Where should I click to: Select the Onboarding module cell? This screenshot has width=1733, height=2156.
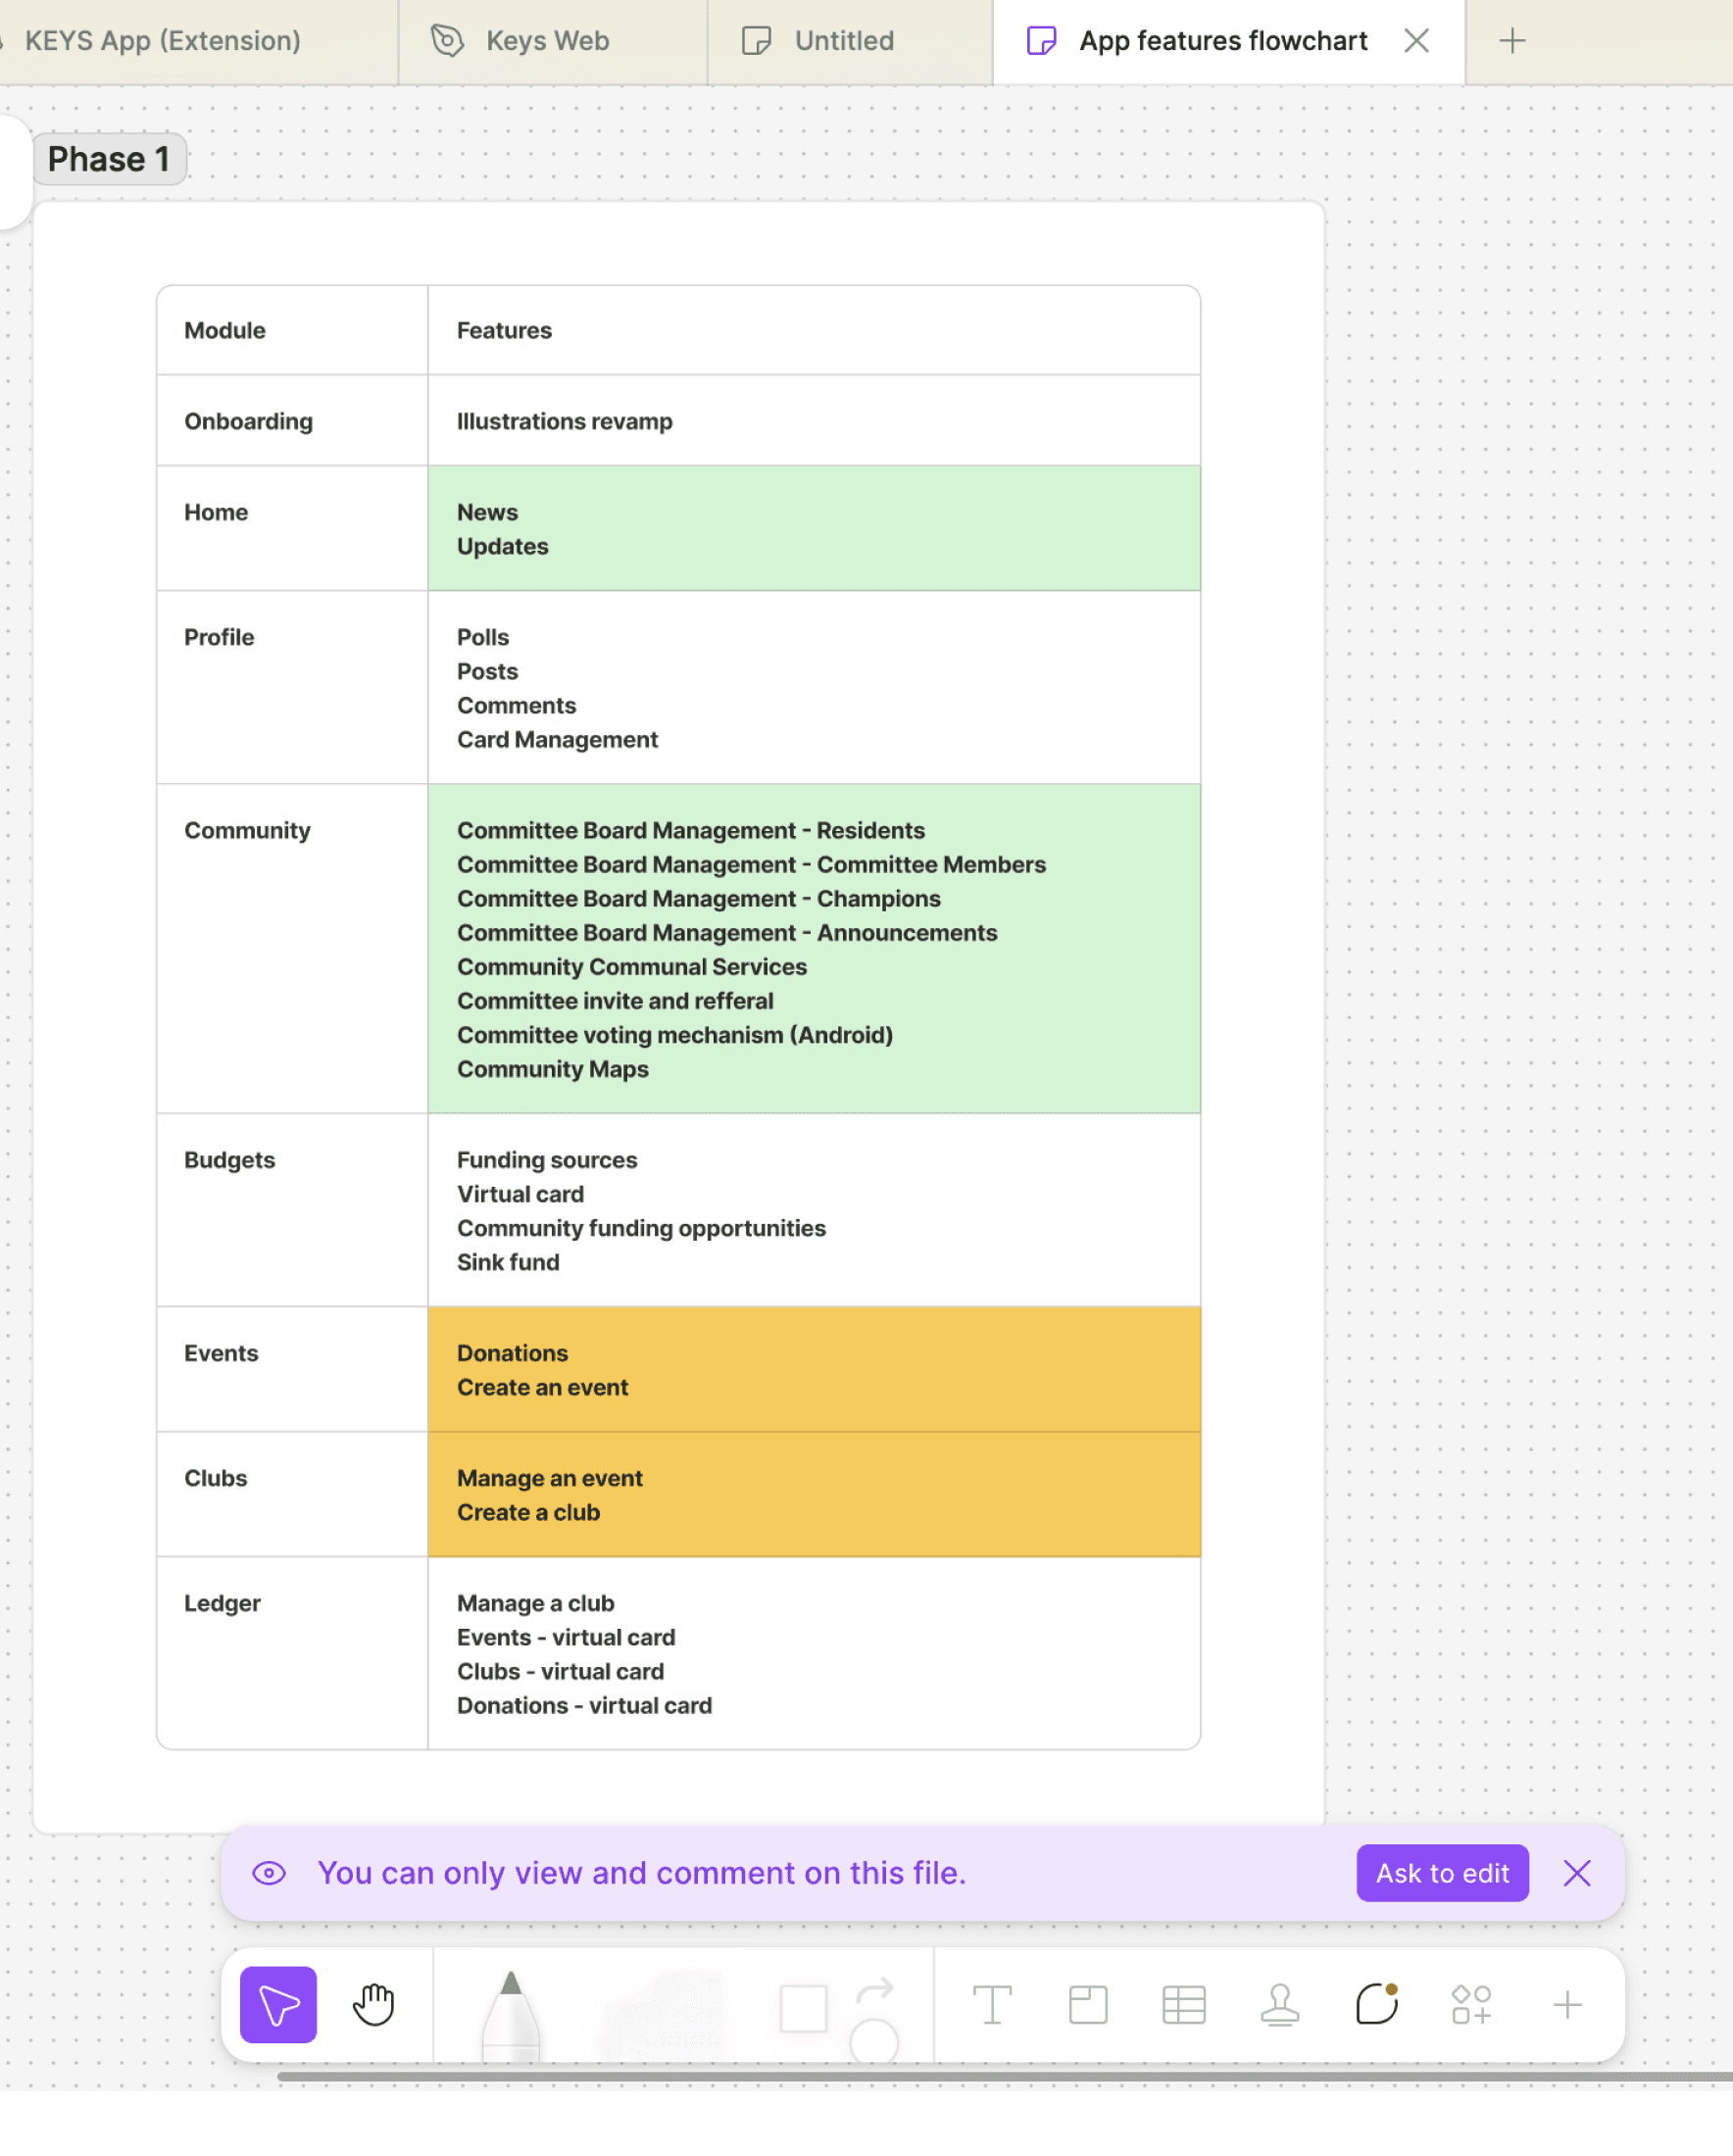(x=292, y=421)
